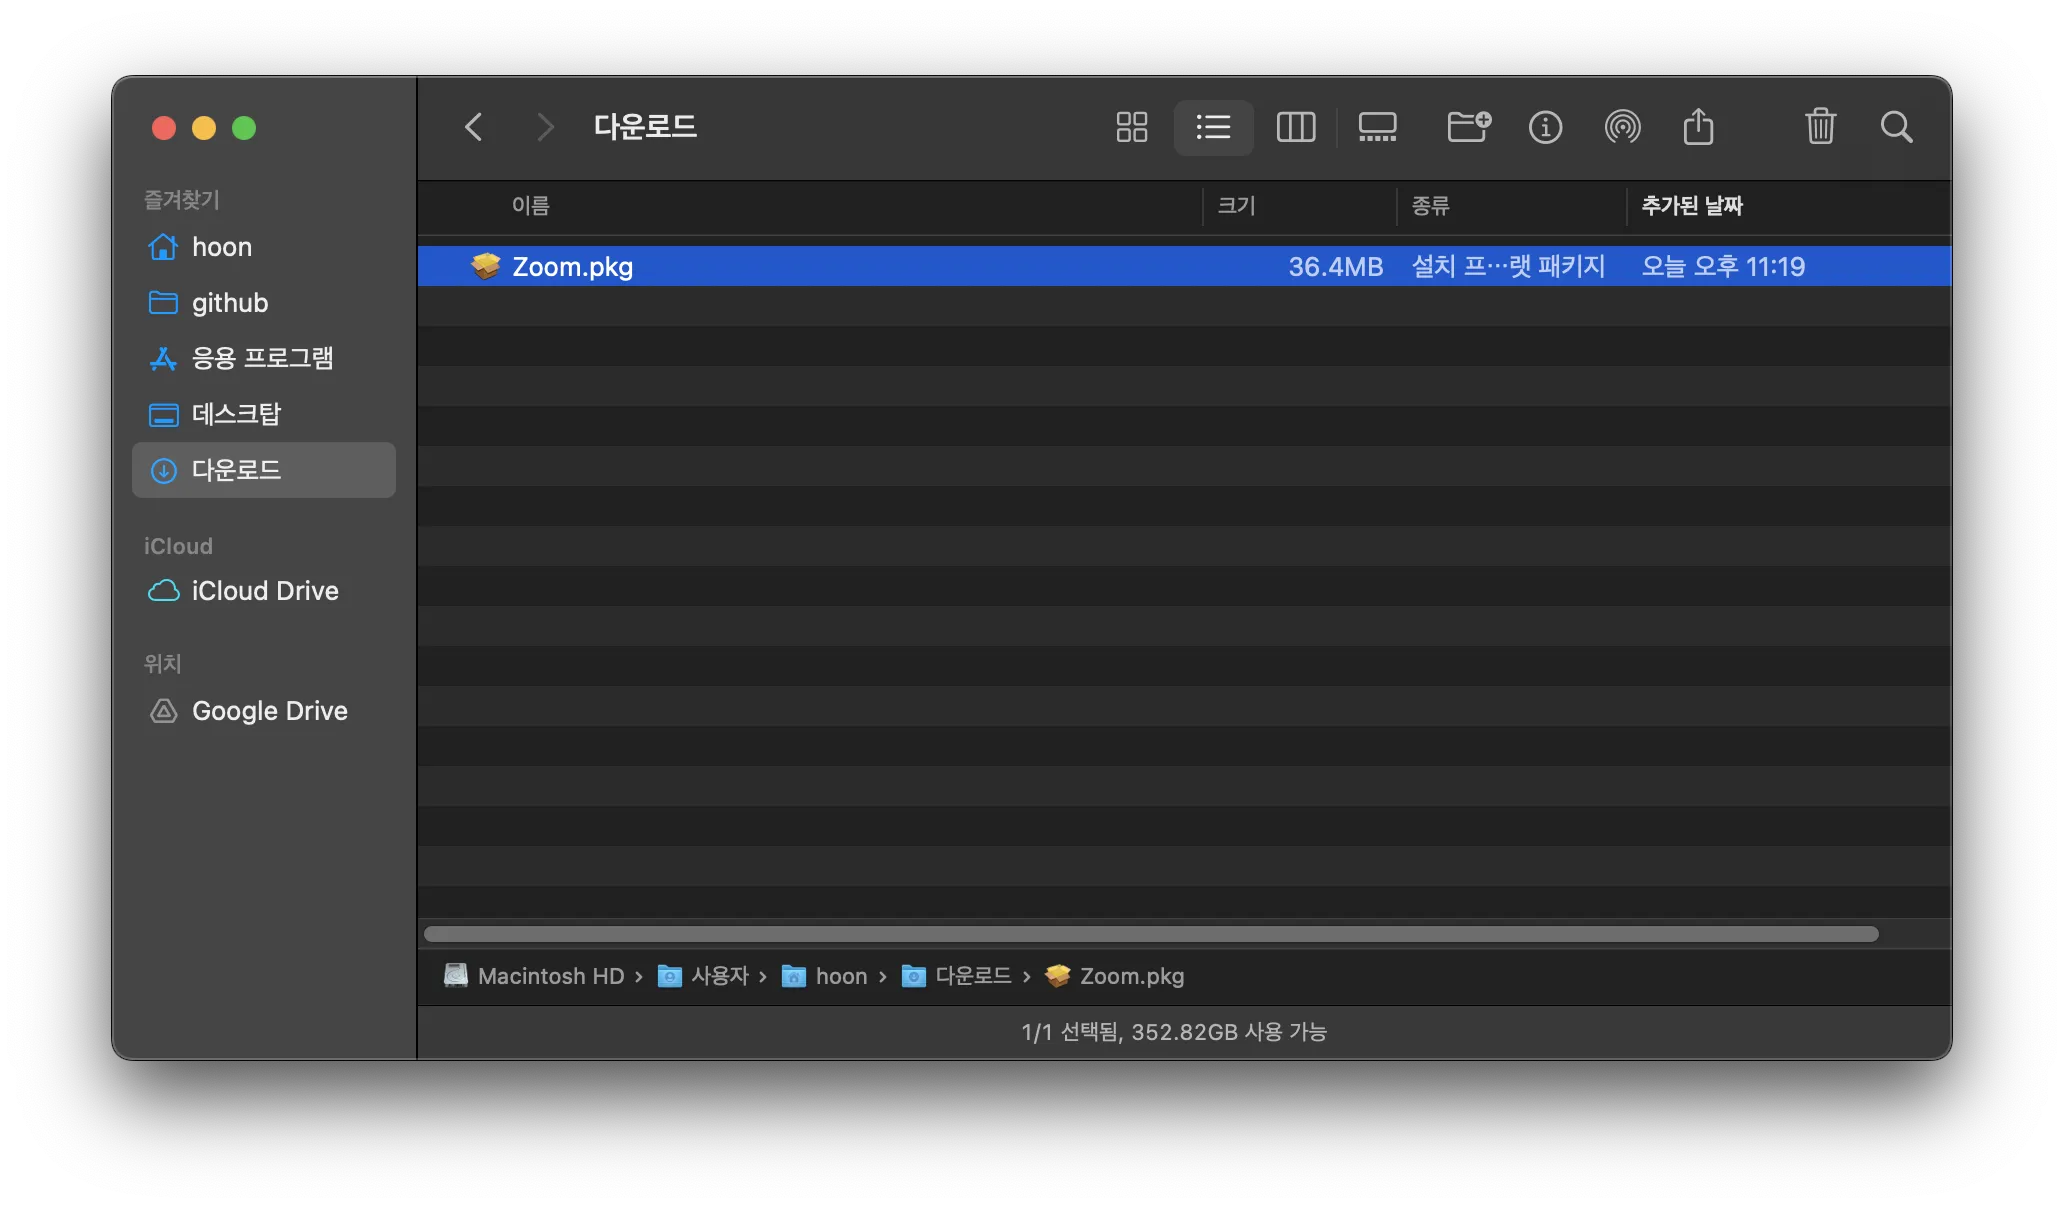Open the Get Info button
The image size is (2064, 1208).
pos(1545,127)
